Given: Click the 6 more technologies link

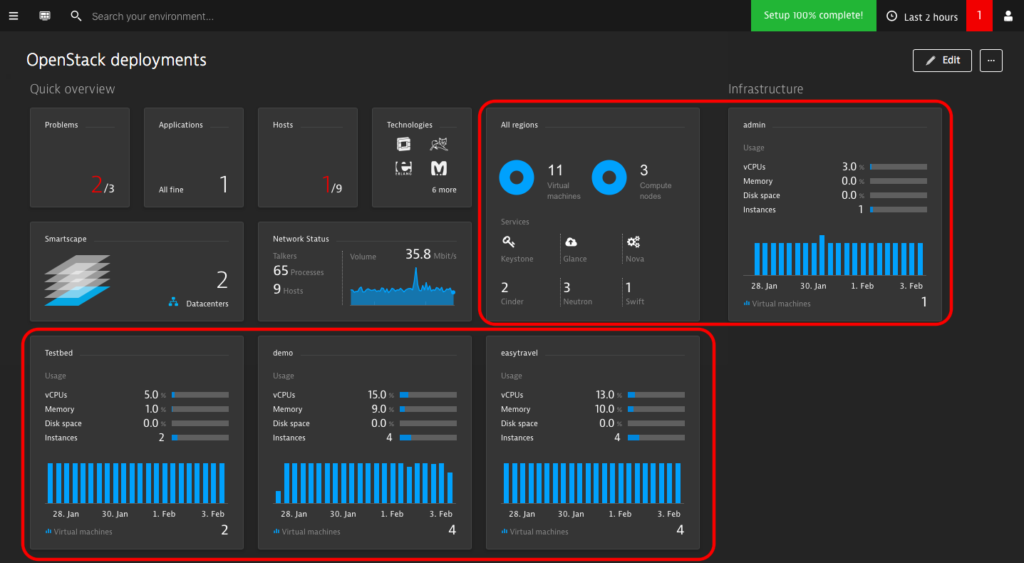Looking at the screenshot, I should pos(444,190).
